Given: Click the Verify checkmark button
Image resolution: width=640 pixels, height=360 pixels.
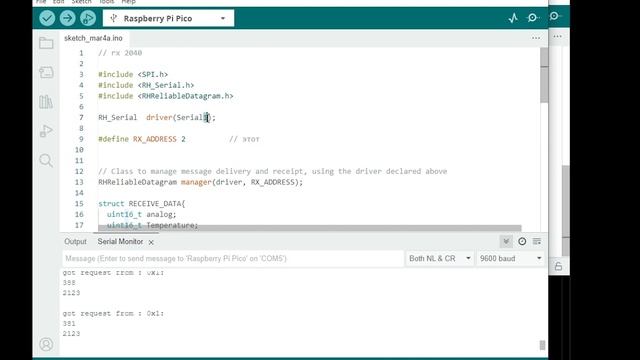Looking at the screenshot, I should coord(47,18).
